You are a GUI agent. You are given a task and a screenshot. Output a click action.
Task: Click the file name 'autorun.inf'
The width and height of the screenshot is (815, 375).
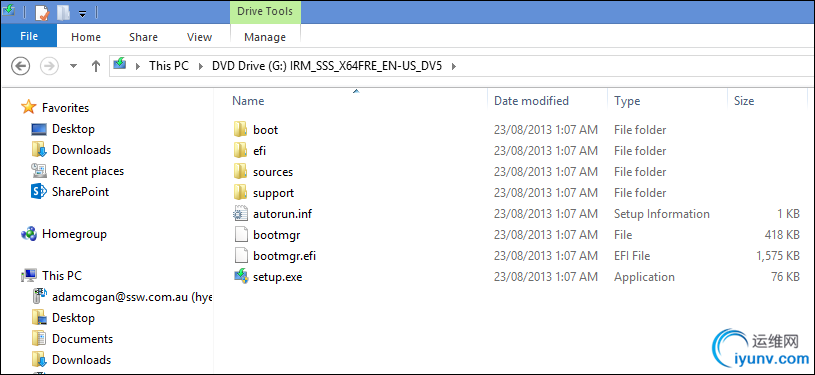pyautogui.click(x=282, y=214)
